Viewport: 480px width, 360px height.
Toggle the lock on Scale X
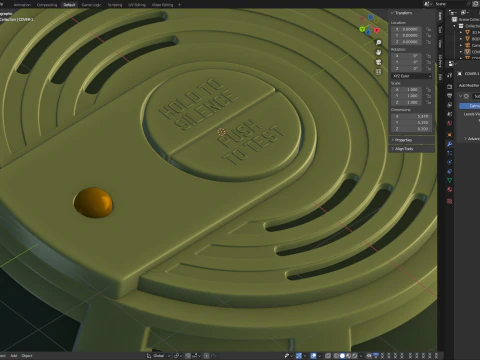pyautogui.click(x=428, y=90)
